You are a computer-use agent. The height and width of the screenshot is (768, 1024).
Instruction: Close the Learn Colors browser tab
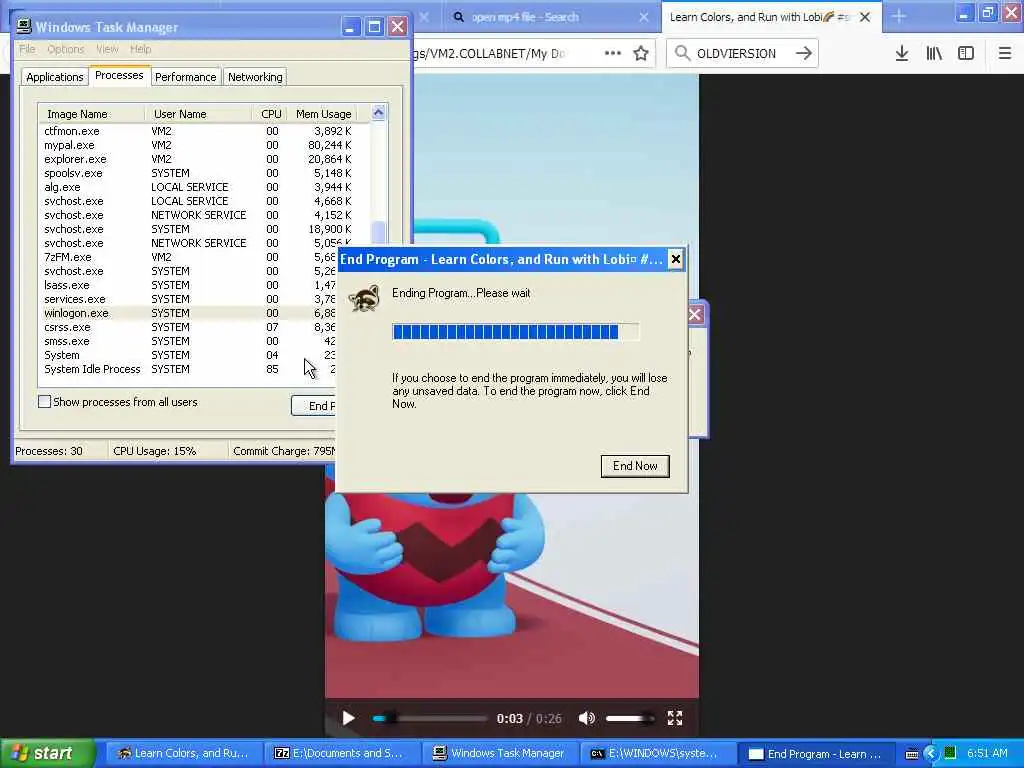(865, 17)
